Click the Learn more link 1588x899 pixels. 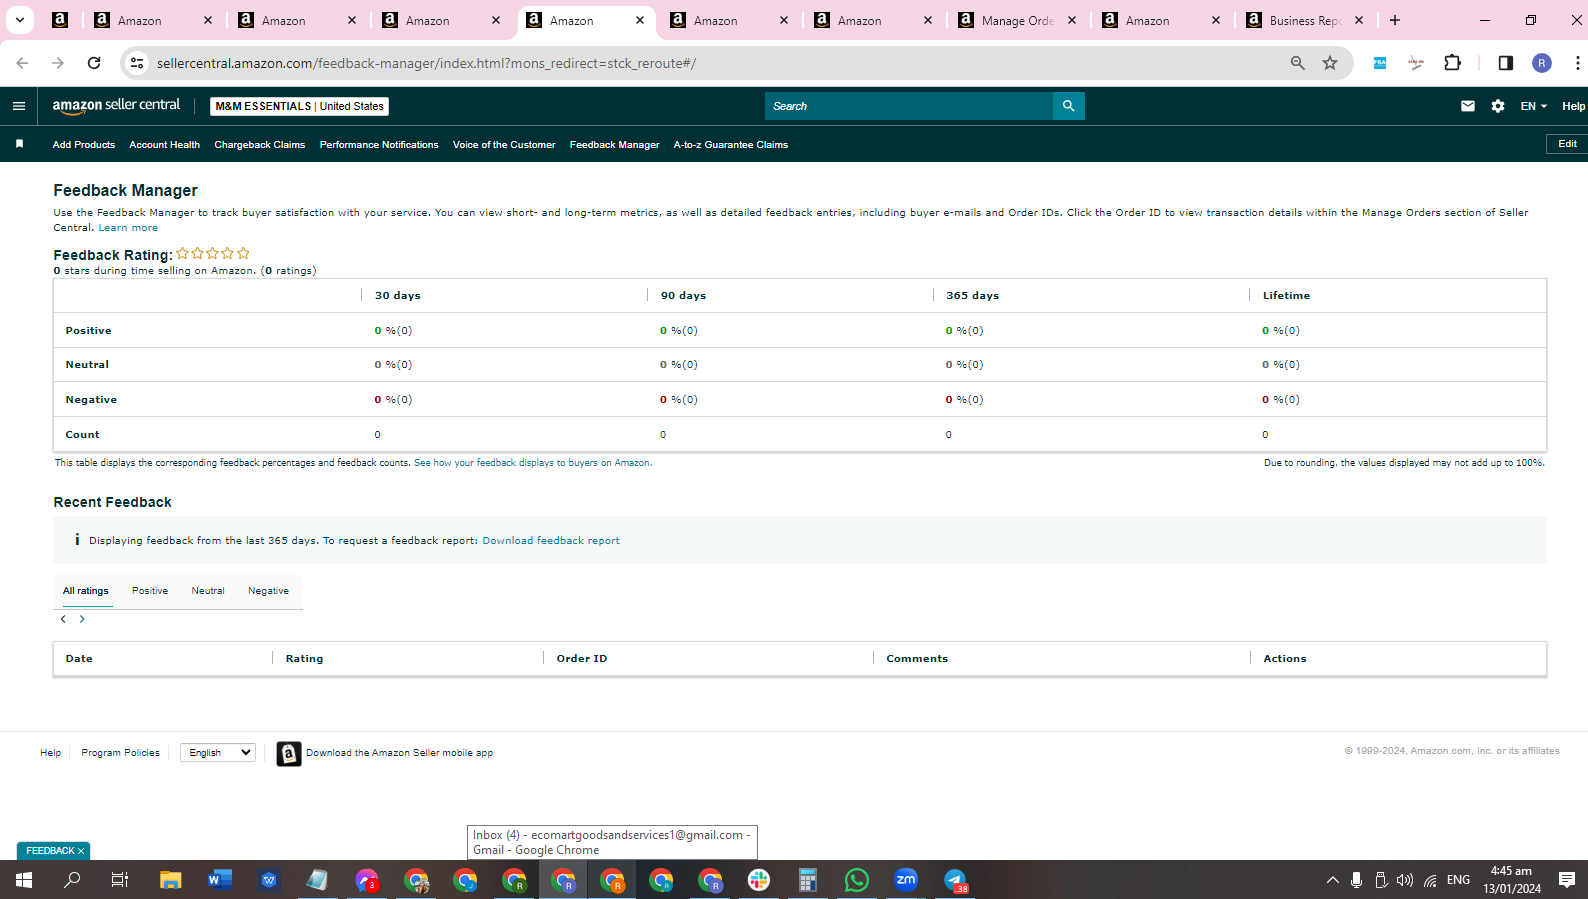[128, 228]
